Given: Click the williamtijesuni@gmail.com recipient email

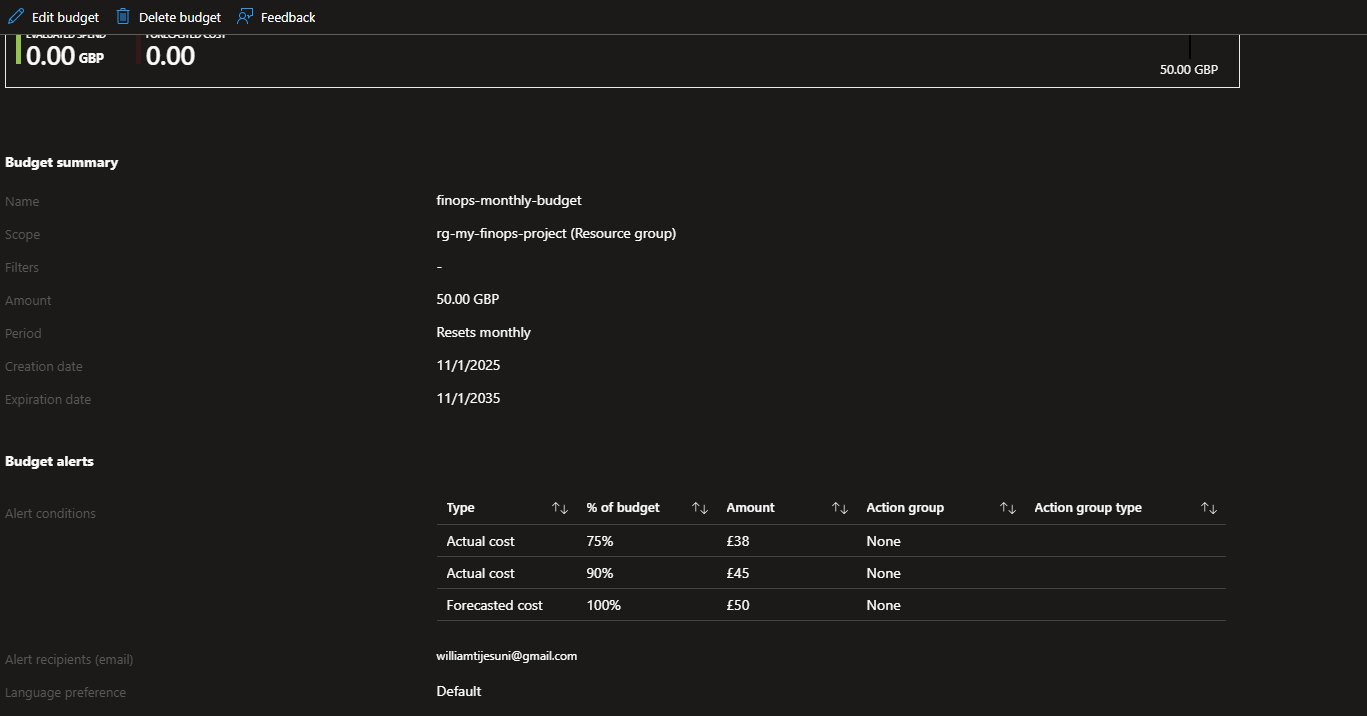Looking at the screenshot, I should [507, 656].
